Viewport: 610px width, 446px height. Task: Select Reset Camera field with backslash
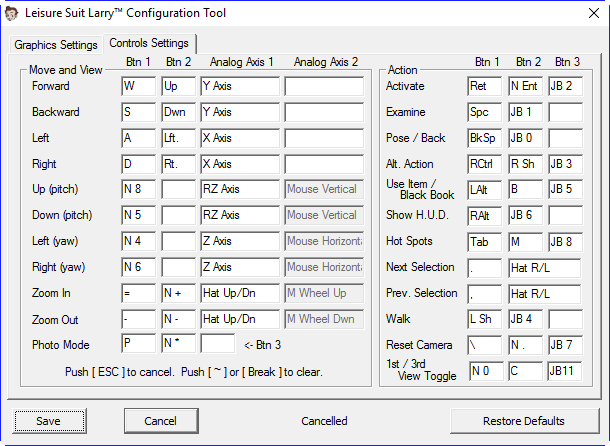484,345
